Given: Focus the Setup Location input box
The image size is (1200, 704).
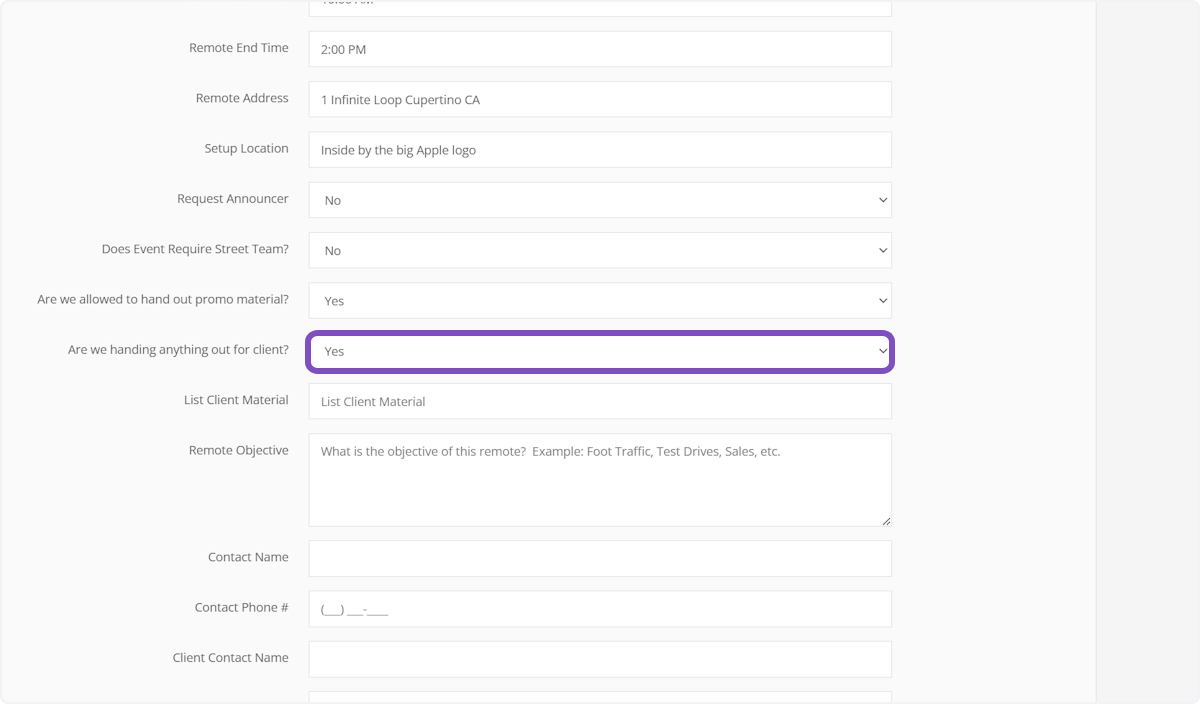Looking at the screenshot, I should coord(599,150).
